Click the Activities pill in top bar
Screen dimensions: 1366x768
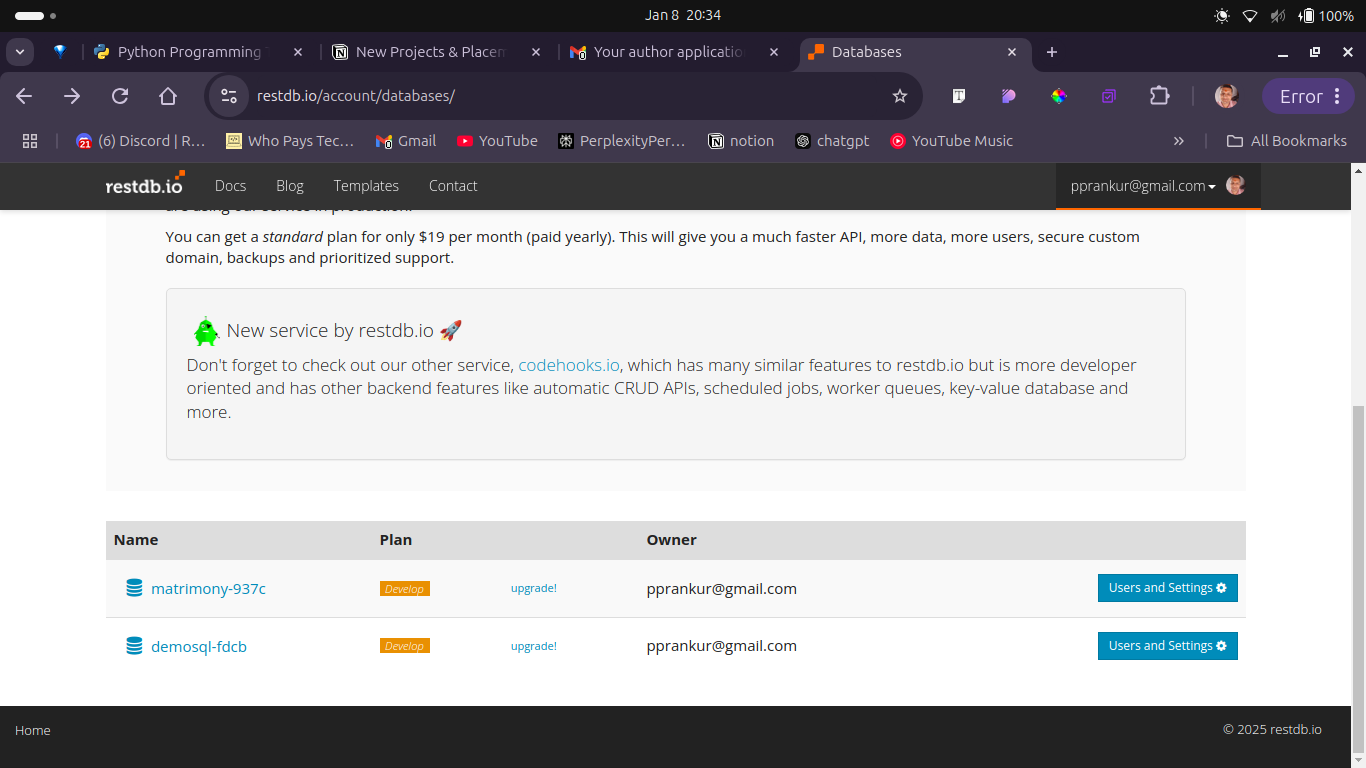click(35, 16)
